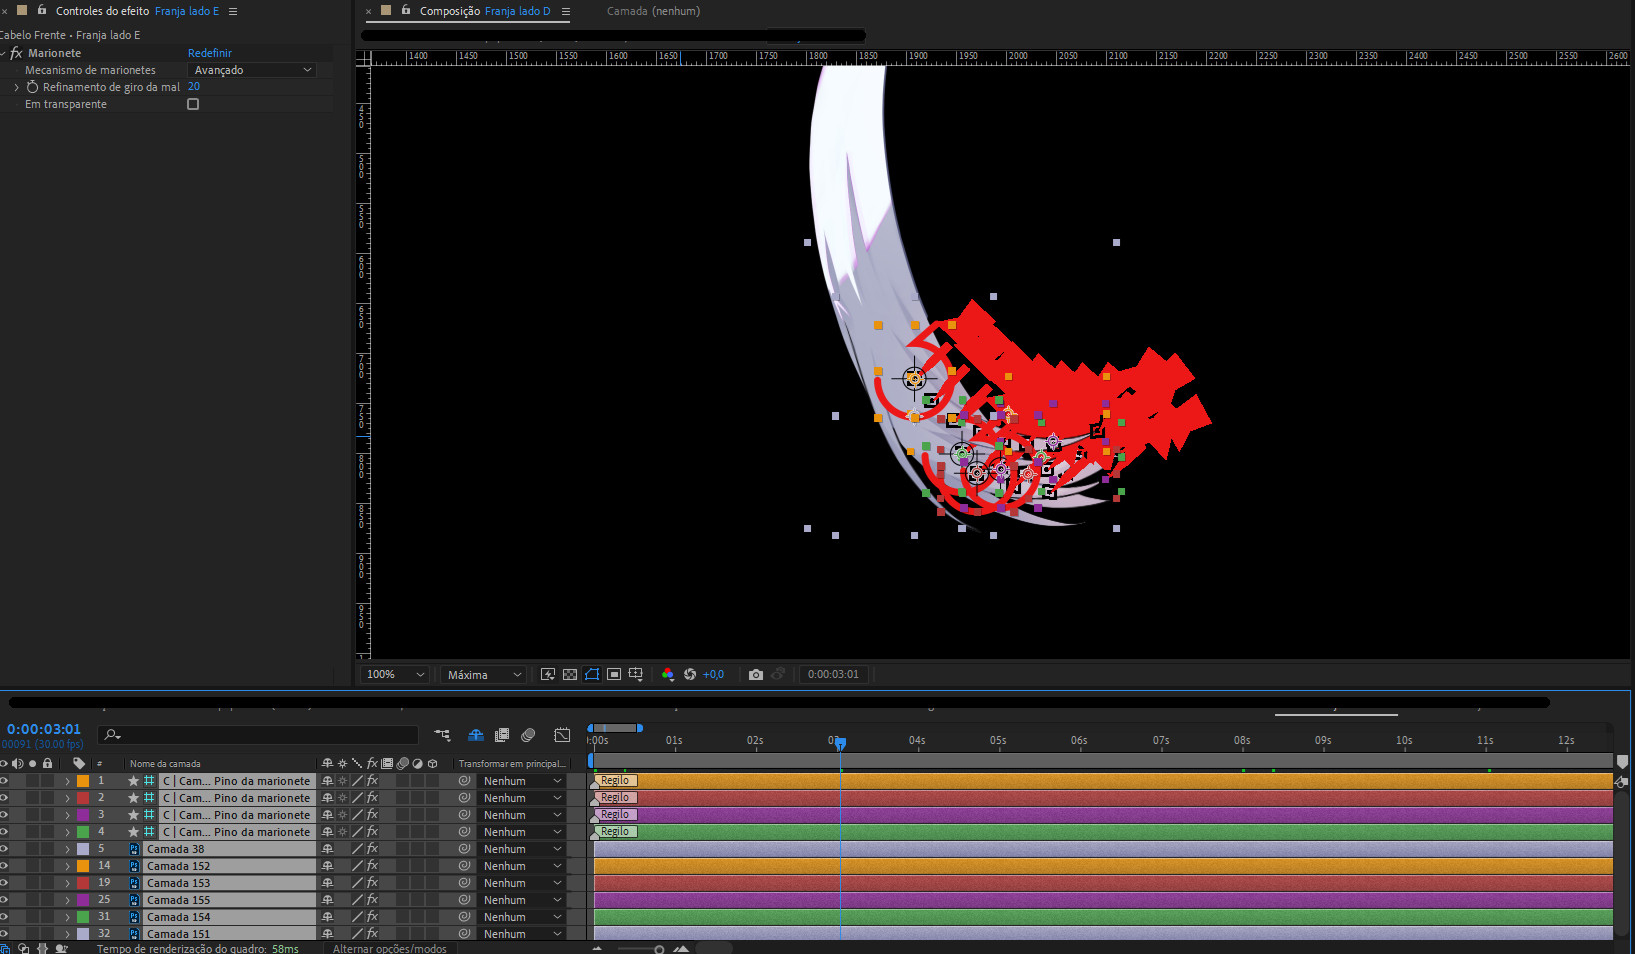Hide Camada 38 using its eye icon
This screenshot has width=1635, height=954.
pyautogui.click(x=4, y=849)
